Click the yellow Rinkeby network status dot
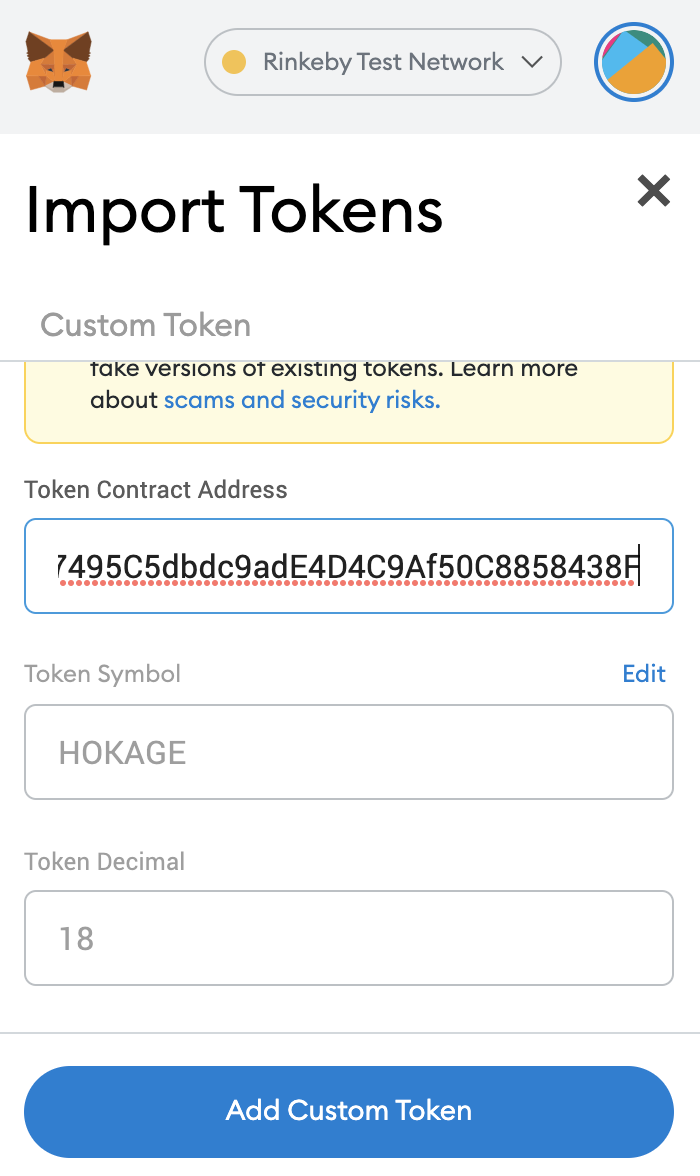This screenshot has width=700, height=1176. pos(234,62)
